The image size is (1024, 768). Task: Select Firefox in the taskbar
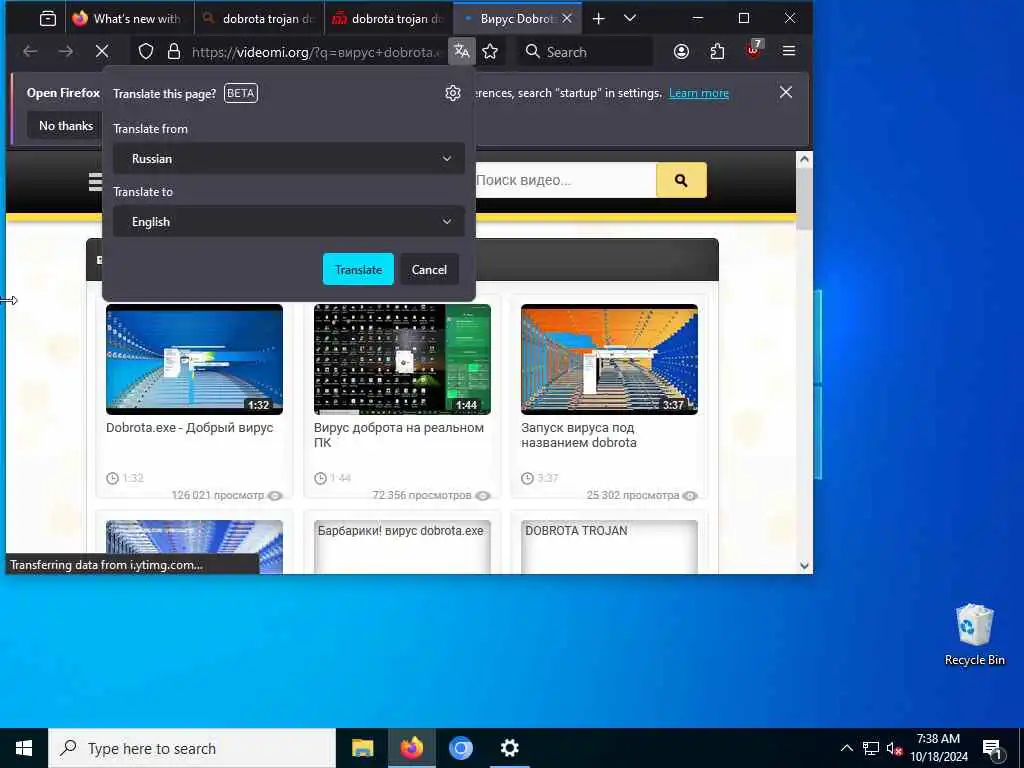point(411,748)
